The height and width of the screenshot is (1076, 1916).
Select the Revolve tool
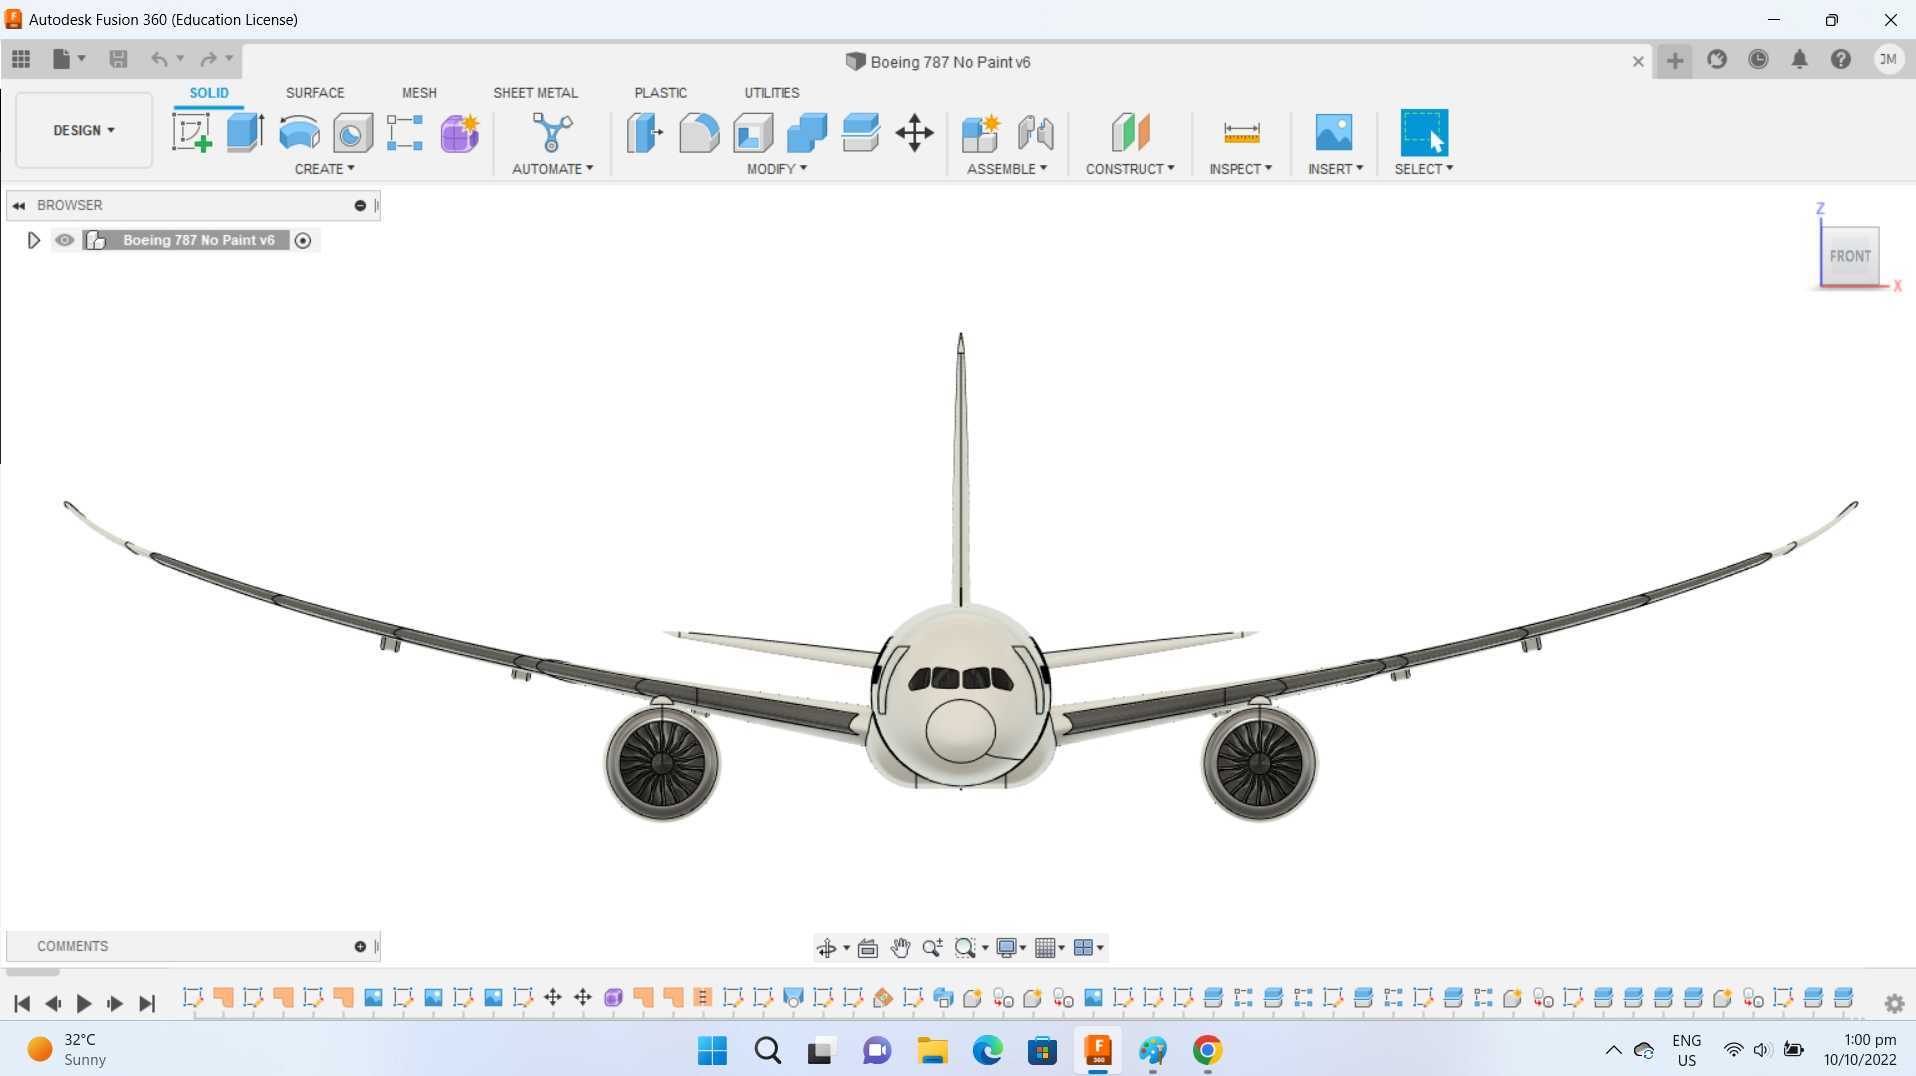(299, 132)
